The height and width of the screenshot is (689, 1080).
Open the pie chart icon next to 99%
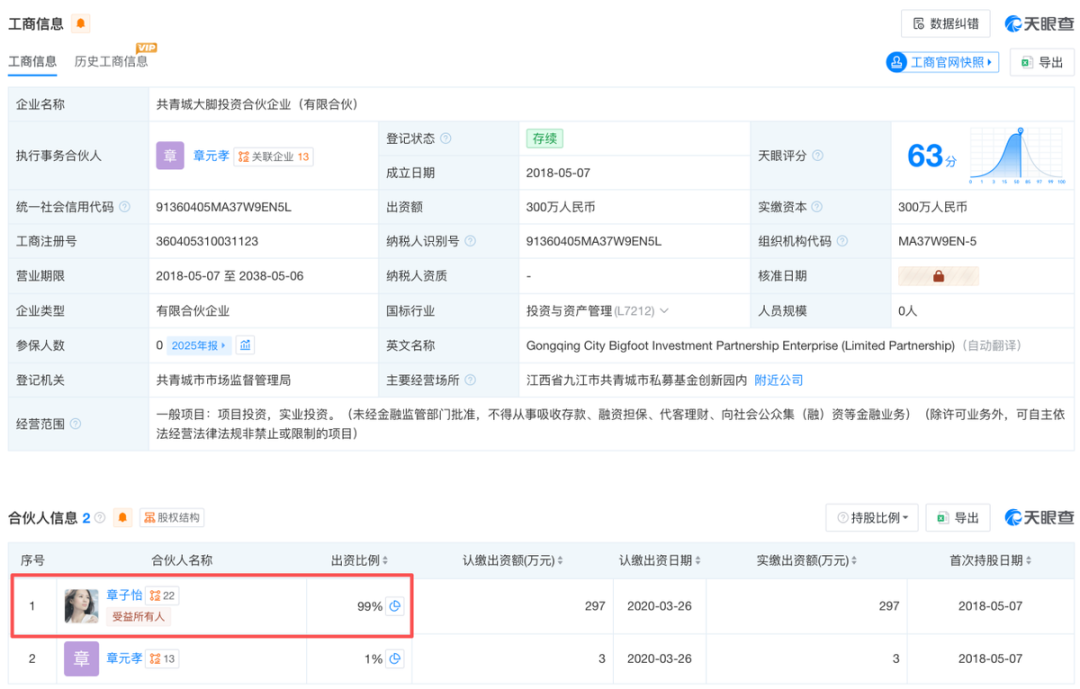395,606
